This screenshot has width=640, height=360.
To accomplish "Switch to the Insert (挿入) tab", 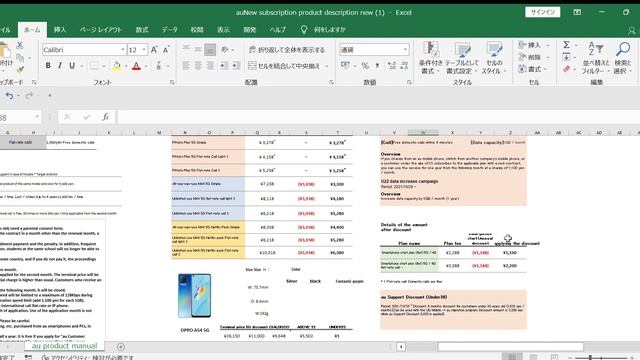I will tap(60, 30).
